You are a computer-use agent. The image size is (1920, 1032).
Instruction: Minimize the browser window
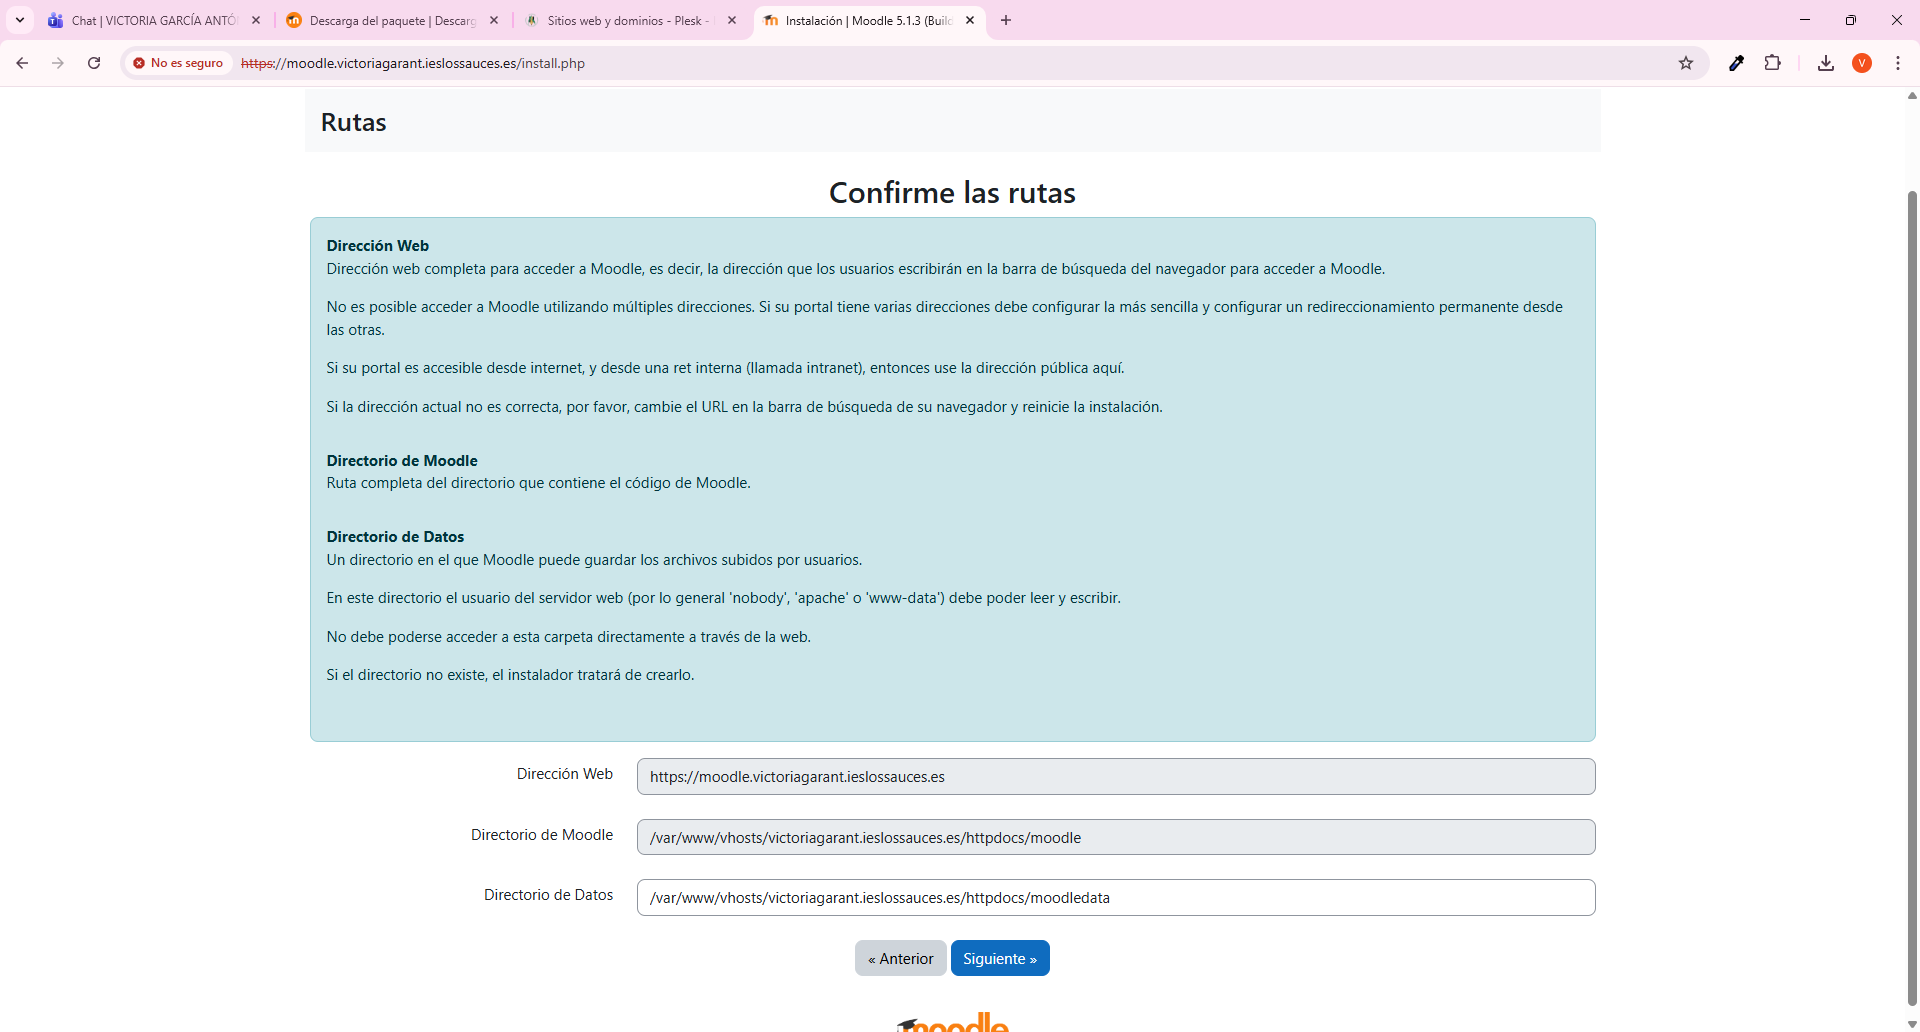1805,20
